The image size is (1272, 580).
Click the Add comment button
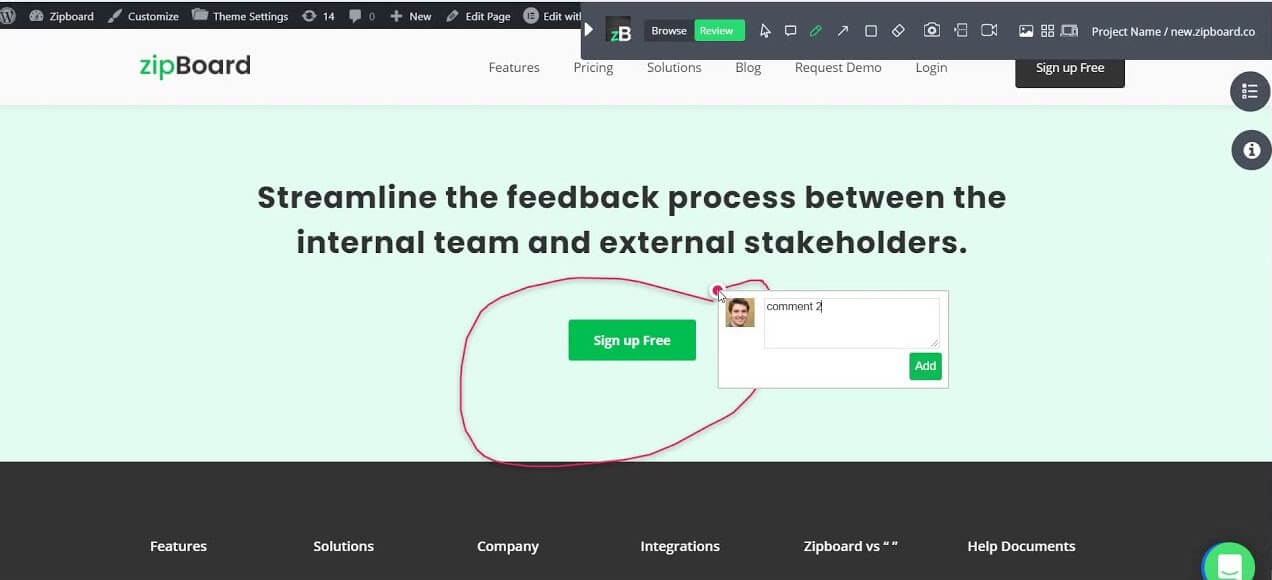coord(925,366)
